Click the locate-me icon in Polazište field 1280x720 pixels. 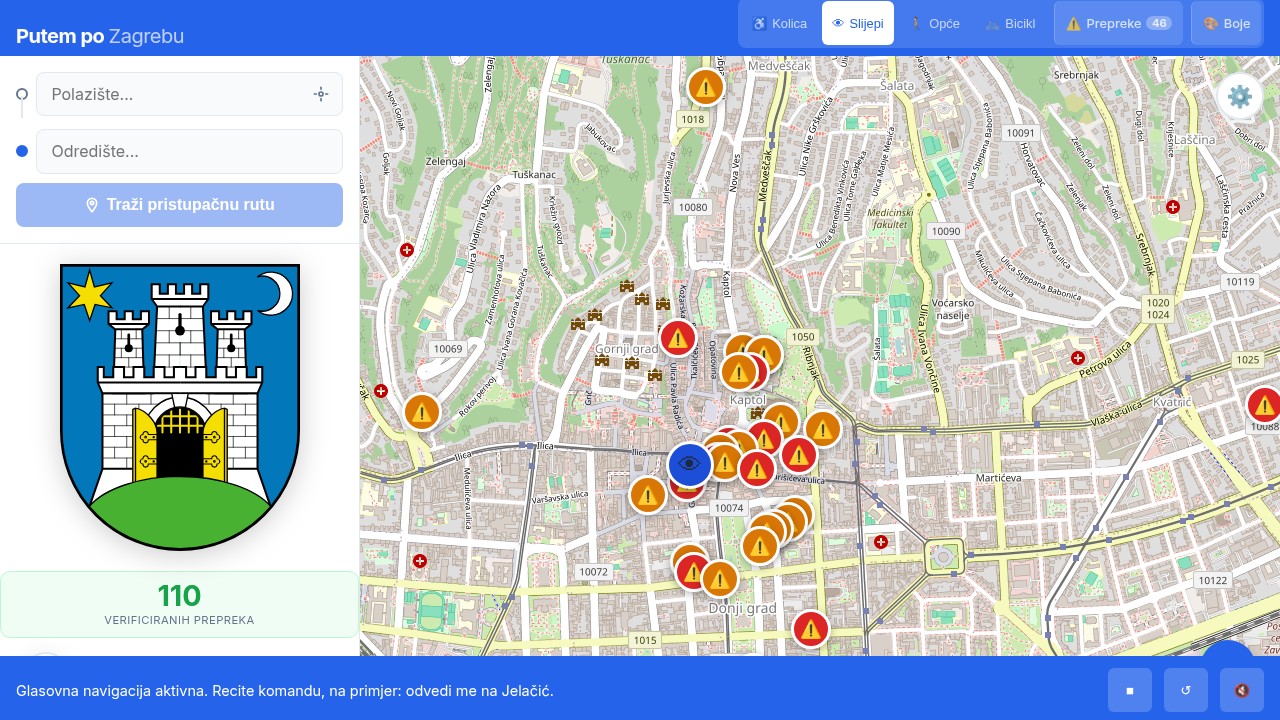tap(321, 94)
